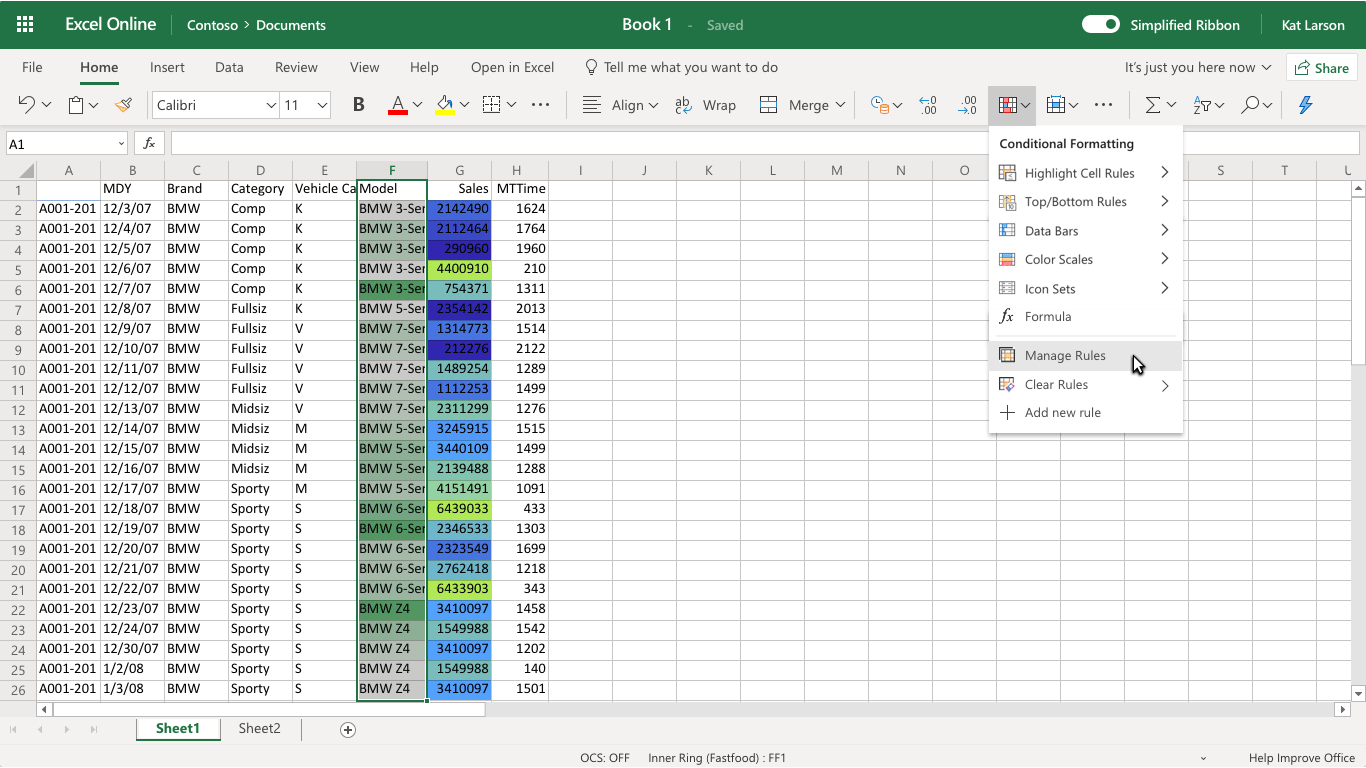This screenshot has height=768, width=1366.
Task: Expand Top/Bottom Rules submenu
Action: pyautogui.click(x=1085, y=202)
